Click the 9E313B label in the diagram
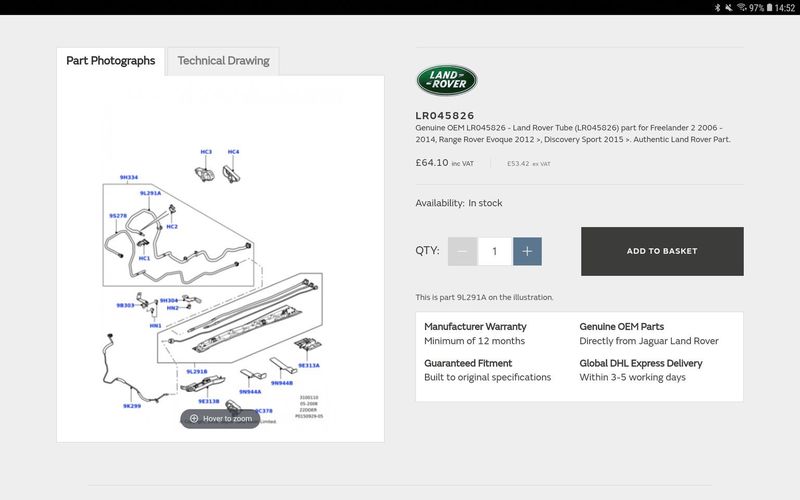The width and height of the screenshot is (800, 500). pyautogui.click(x=209, y=402)
